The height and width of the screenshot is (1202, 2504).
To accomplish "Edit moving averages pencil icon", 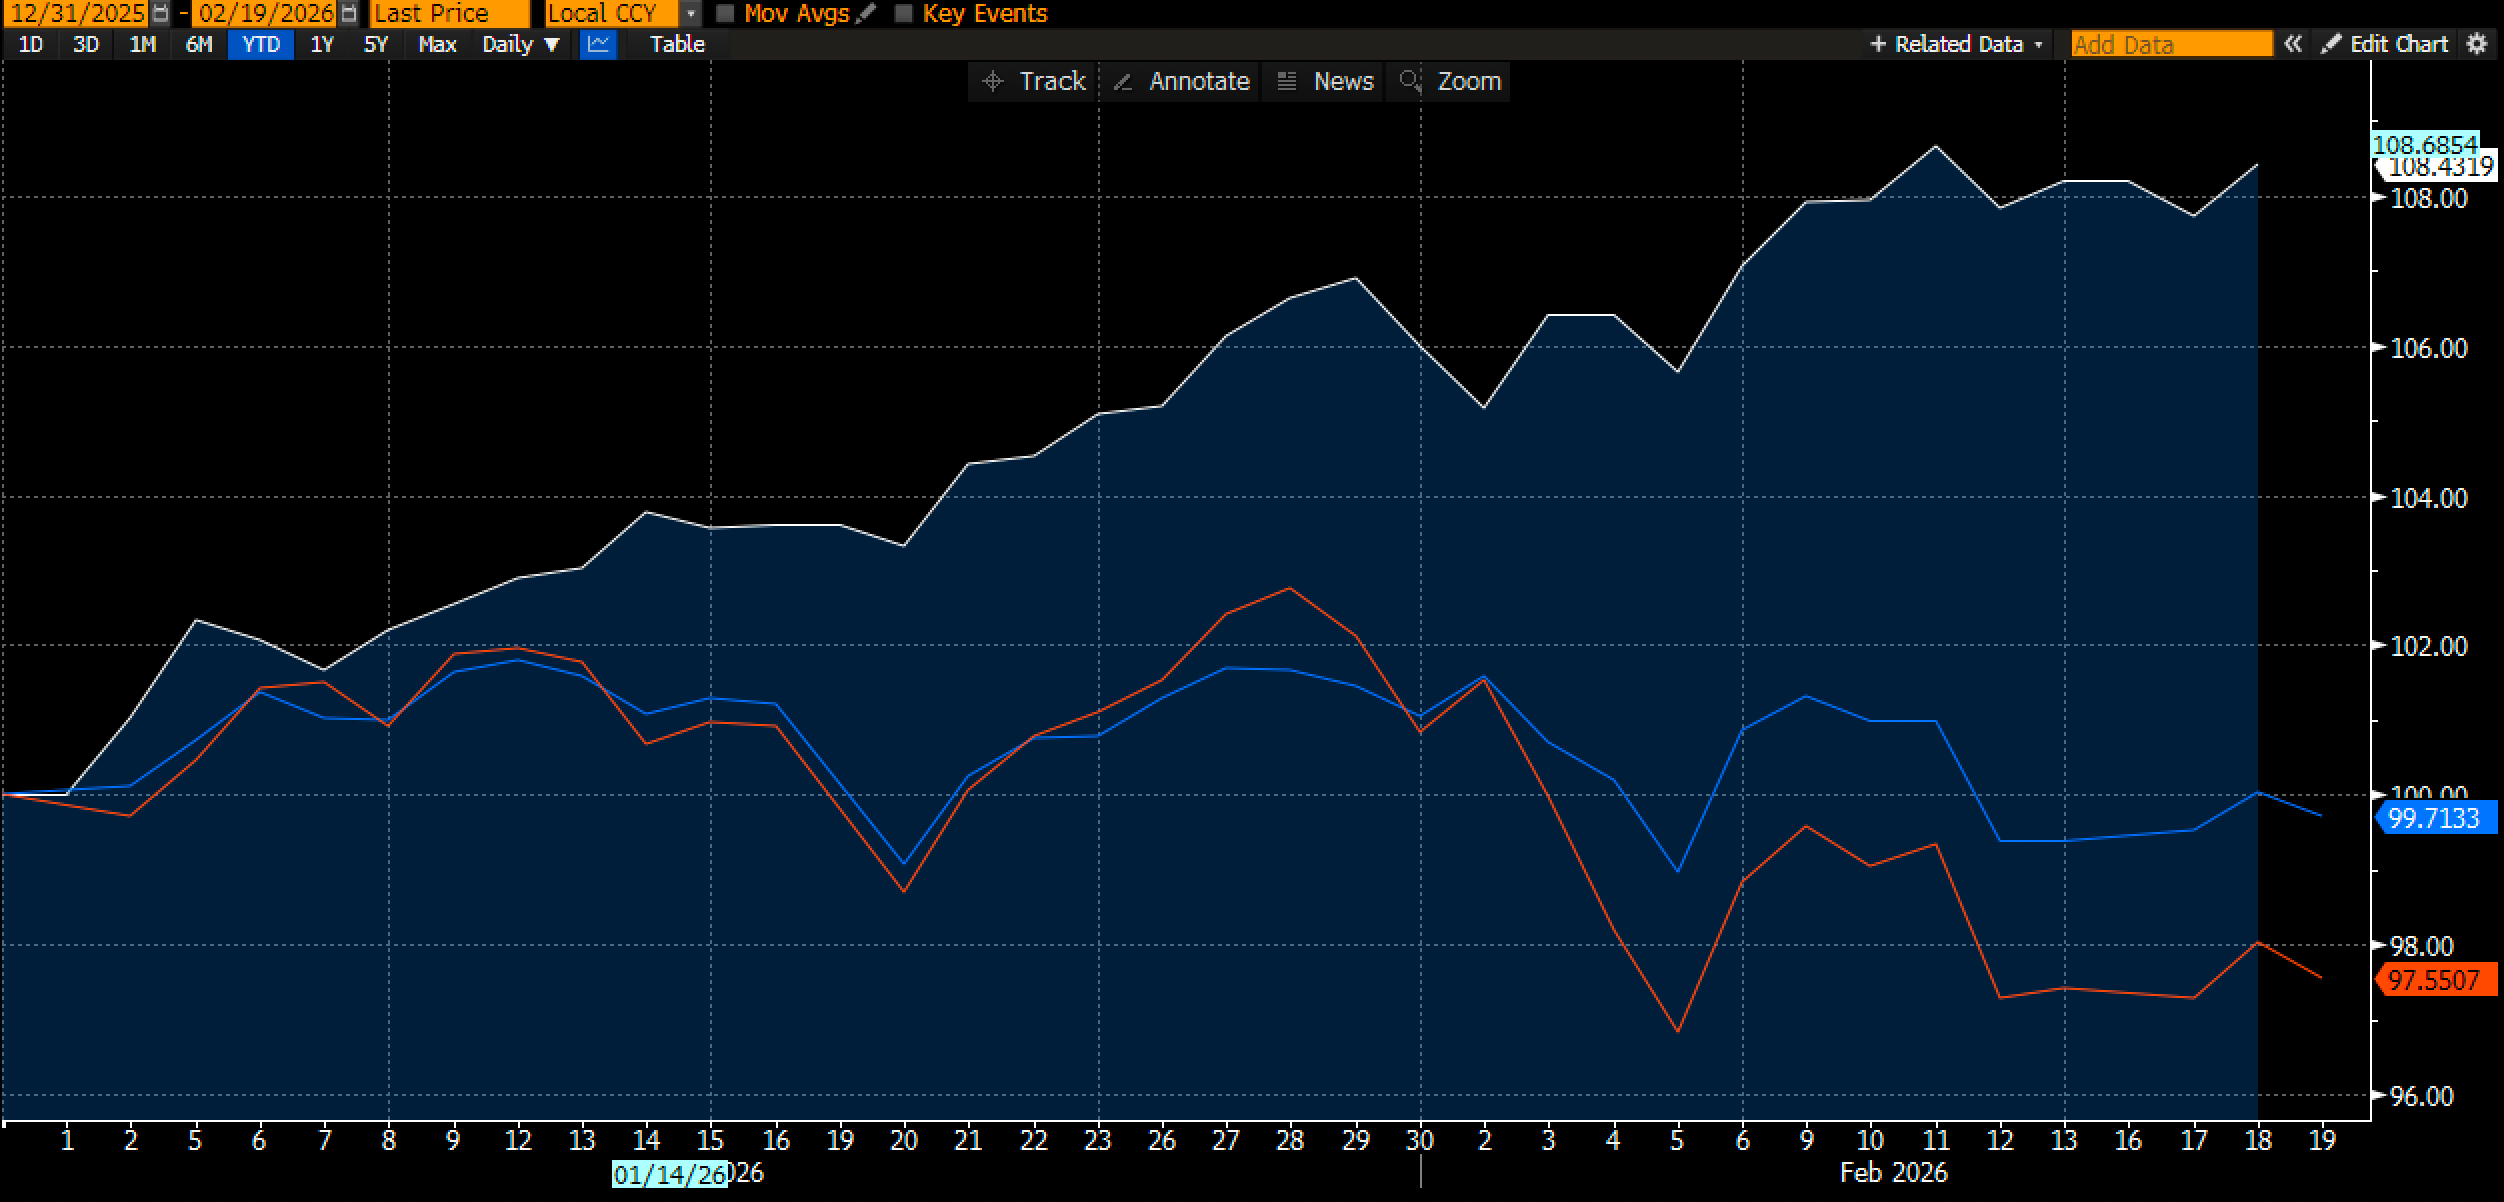I will (x=867, y=14).
